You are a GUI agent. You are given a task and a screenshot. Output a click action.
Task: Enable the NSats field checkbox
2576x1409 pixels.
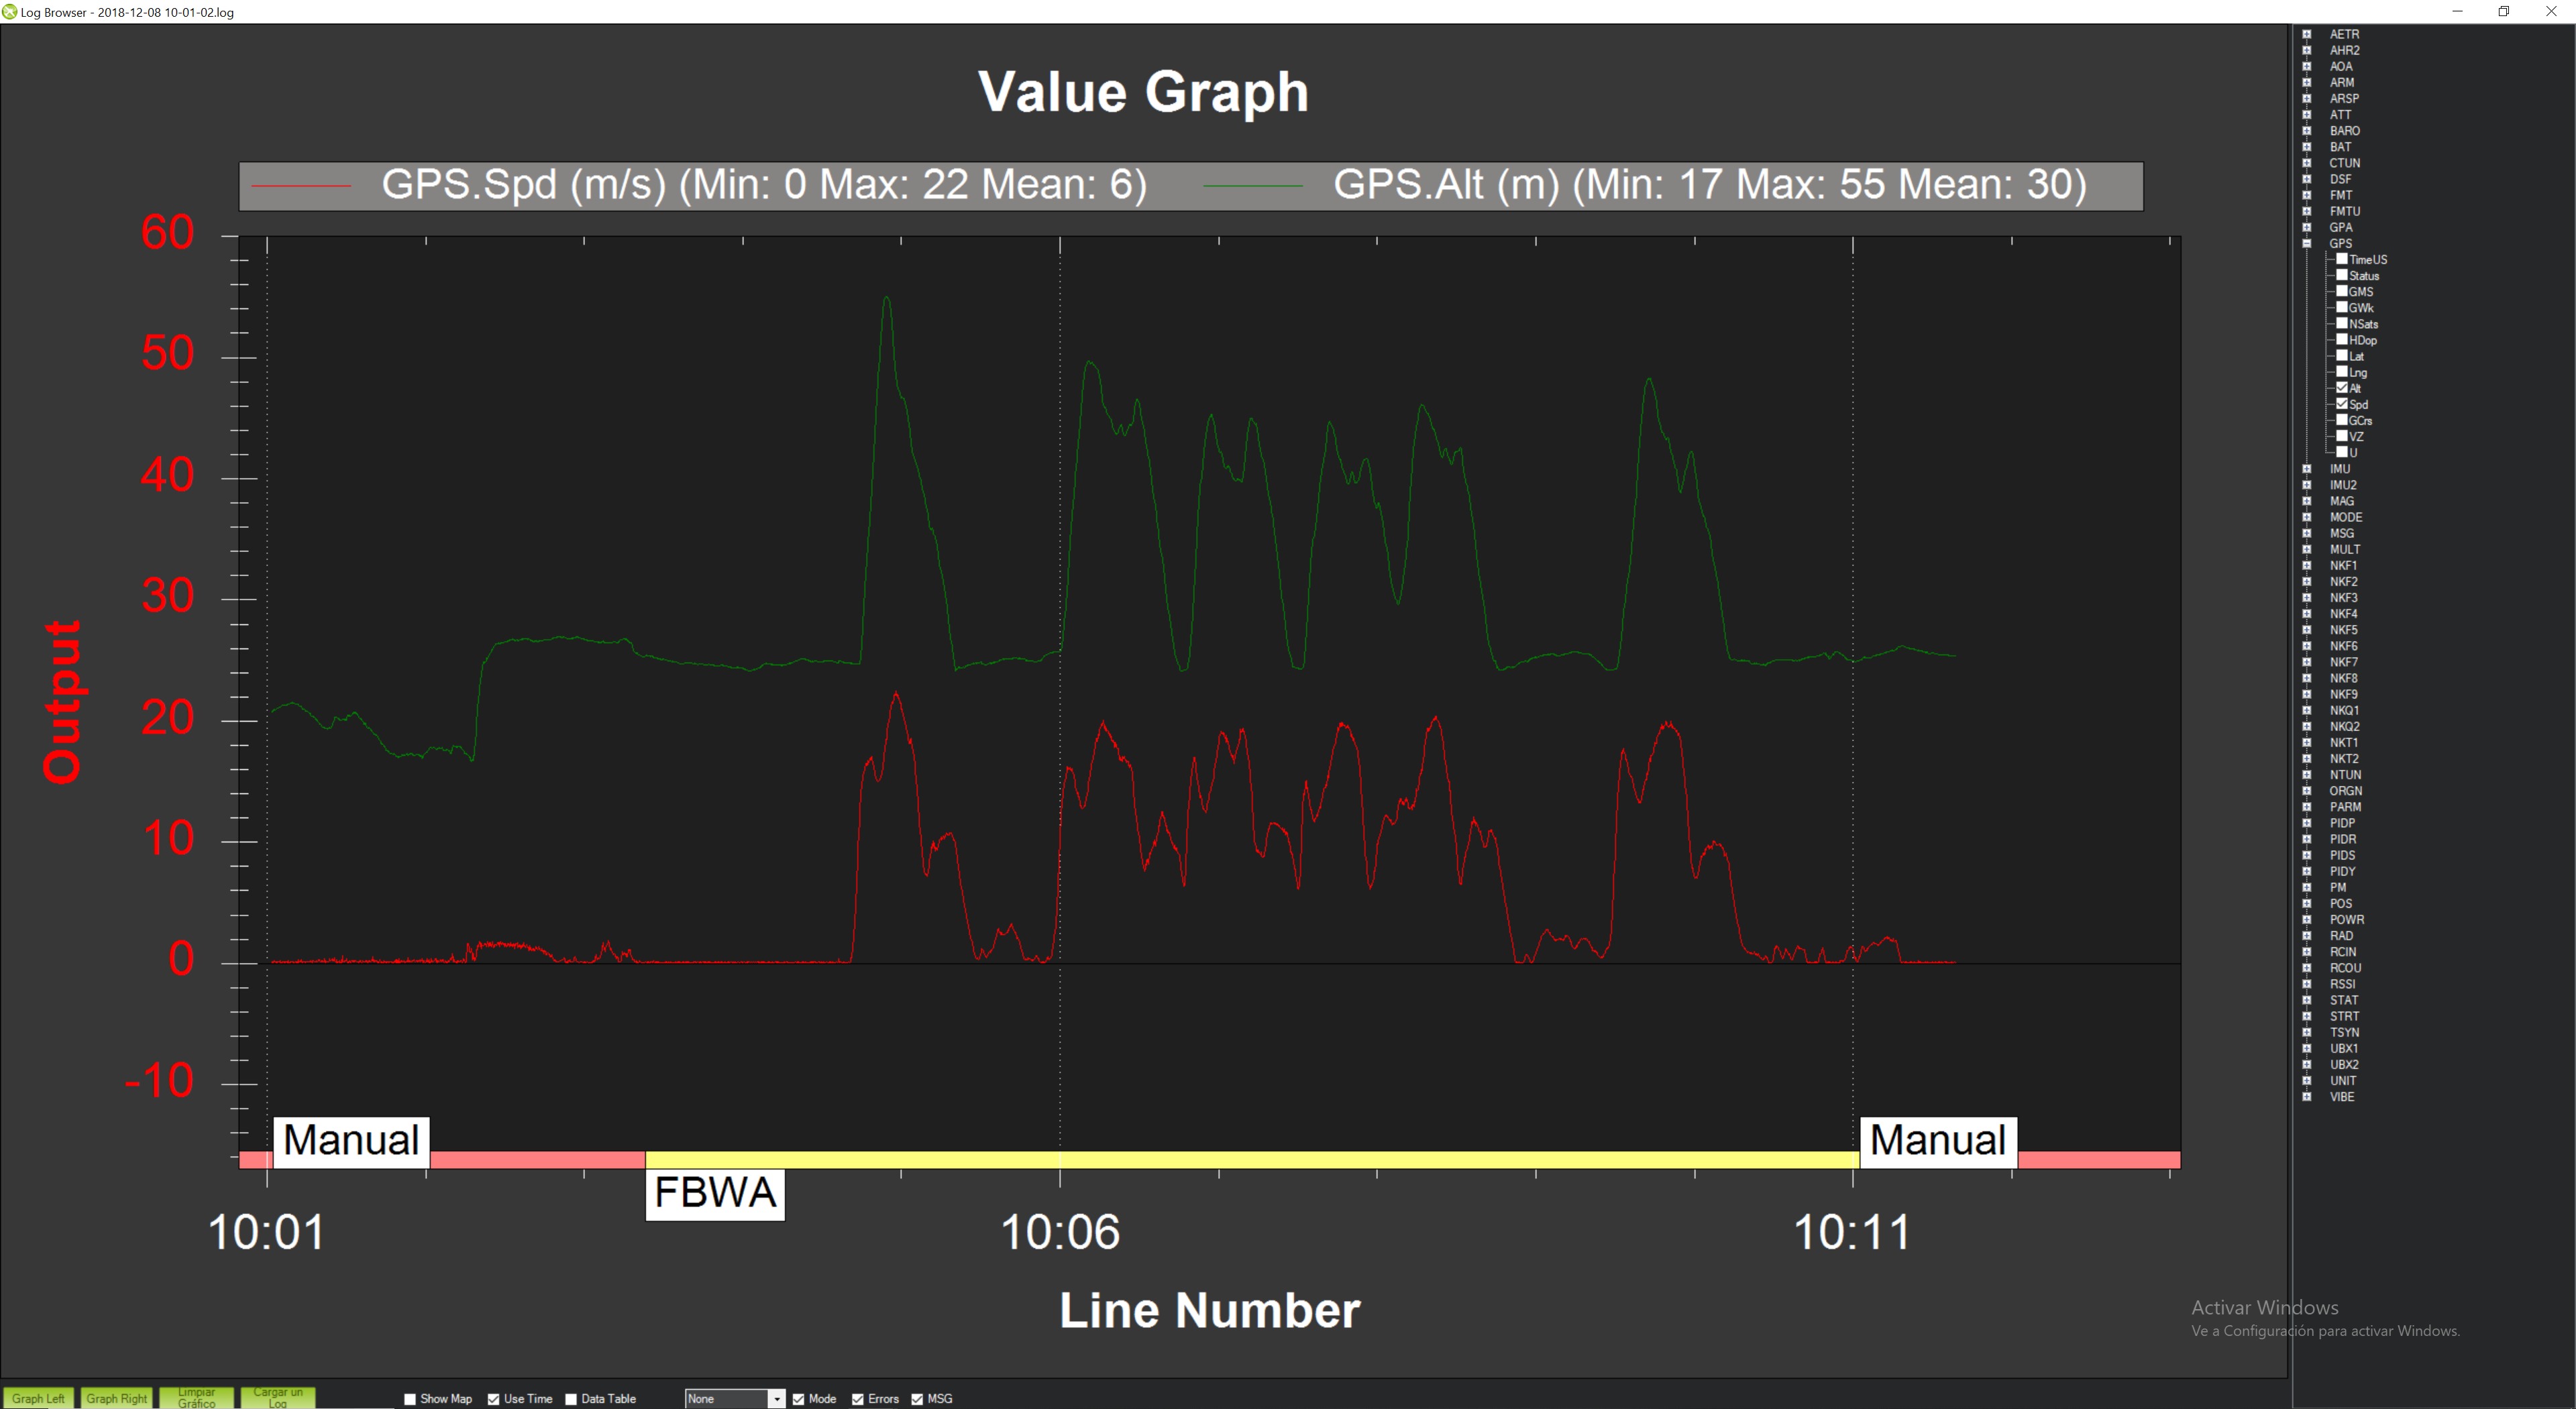click(x=2341, y=323)
